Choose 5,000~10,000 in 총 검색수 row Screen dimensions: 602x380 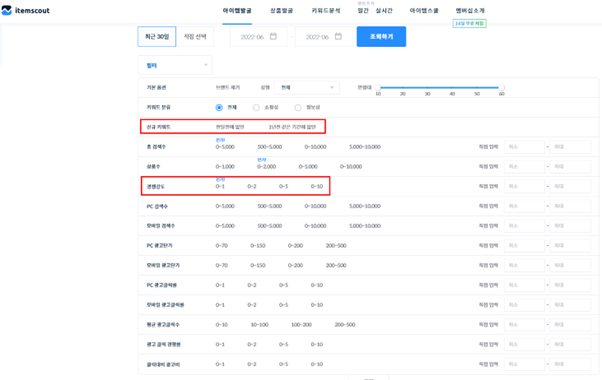[365, 147]
